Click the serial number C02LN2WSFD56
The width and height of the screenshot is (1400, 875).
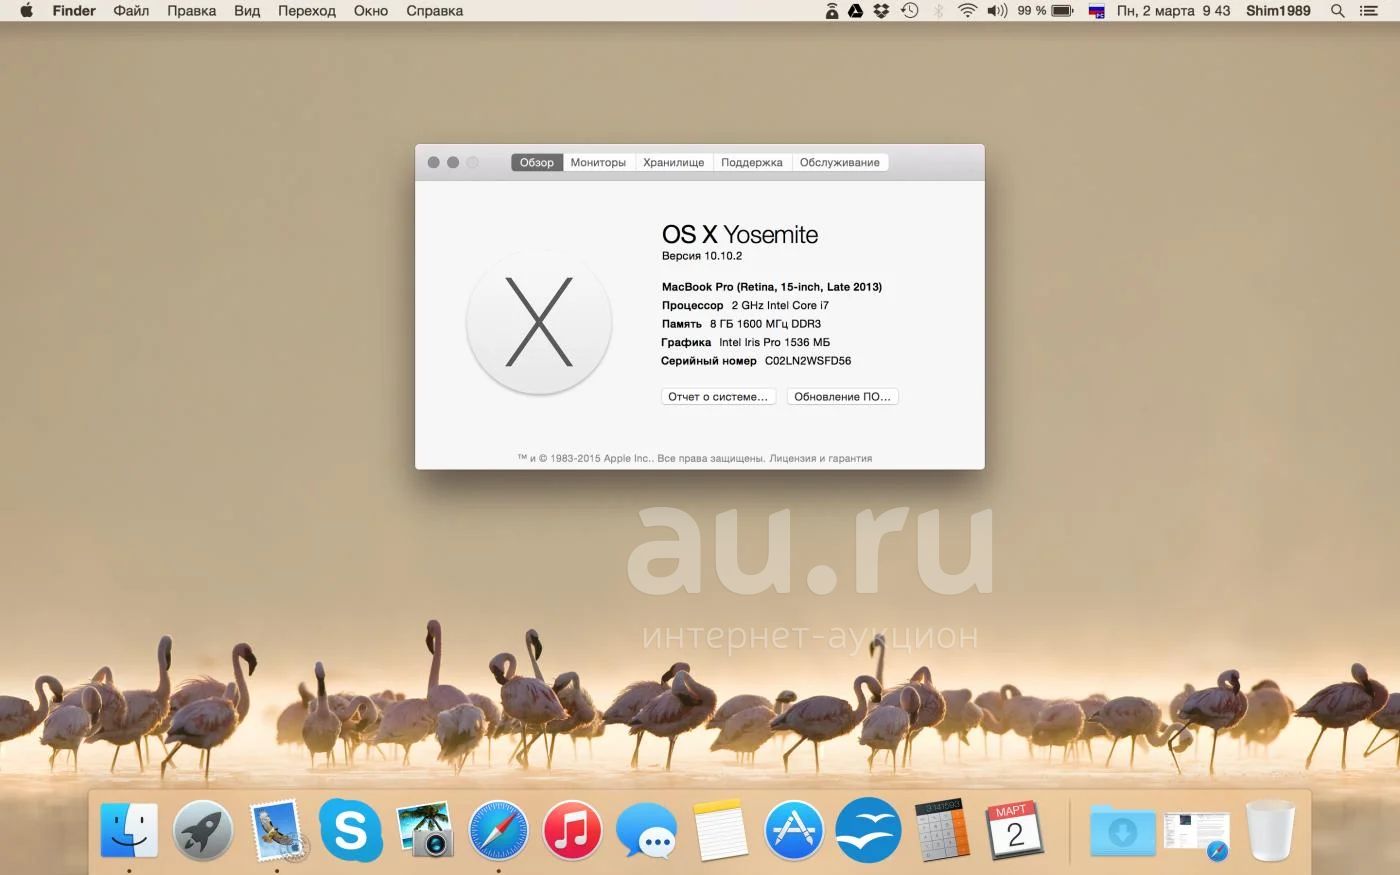click(808, 361)
